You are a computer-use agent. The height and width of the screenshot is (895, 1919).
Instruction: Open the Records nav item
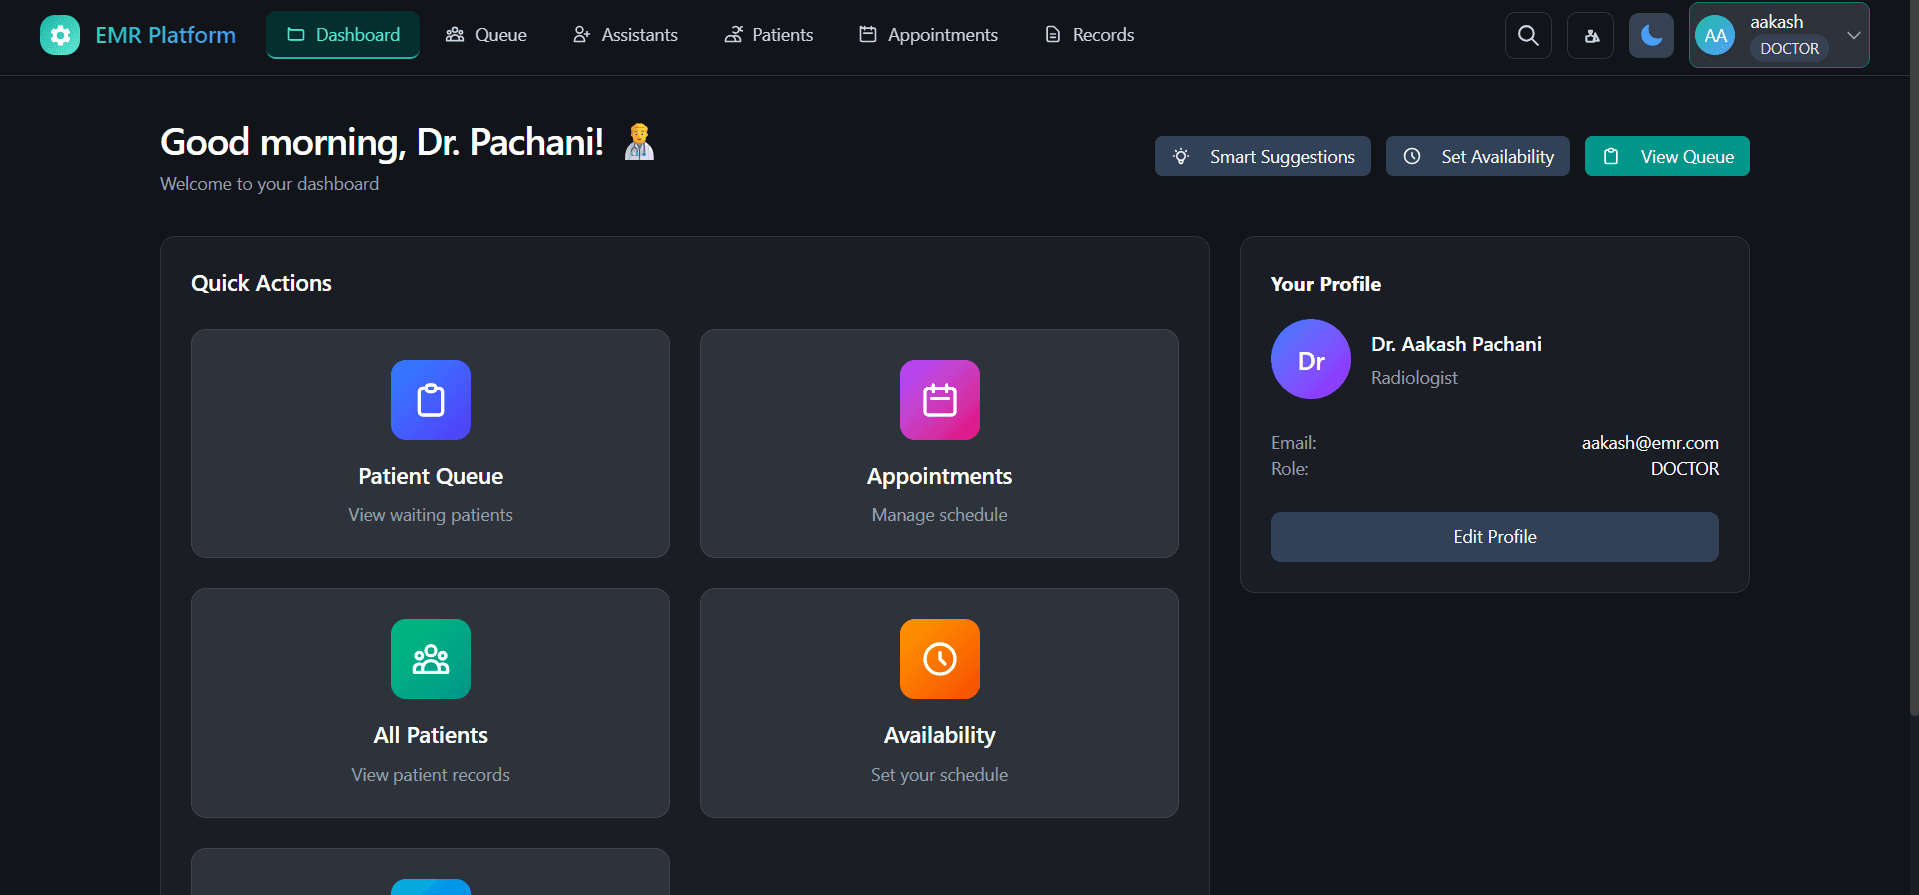click(1089, 35)
